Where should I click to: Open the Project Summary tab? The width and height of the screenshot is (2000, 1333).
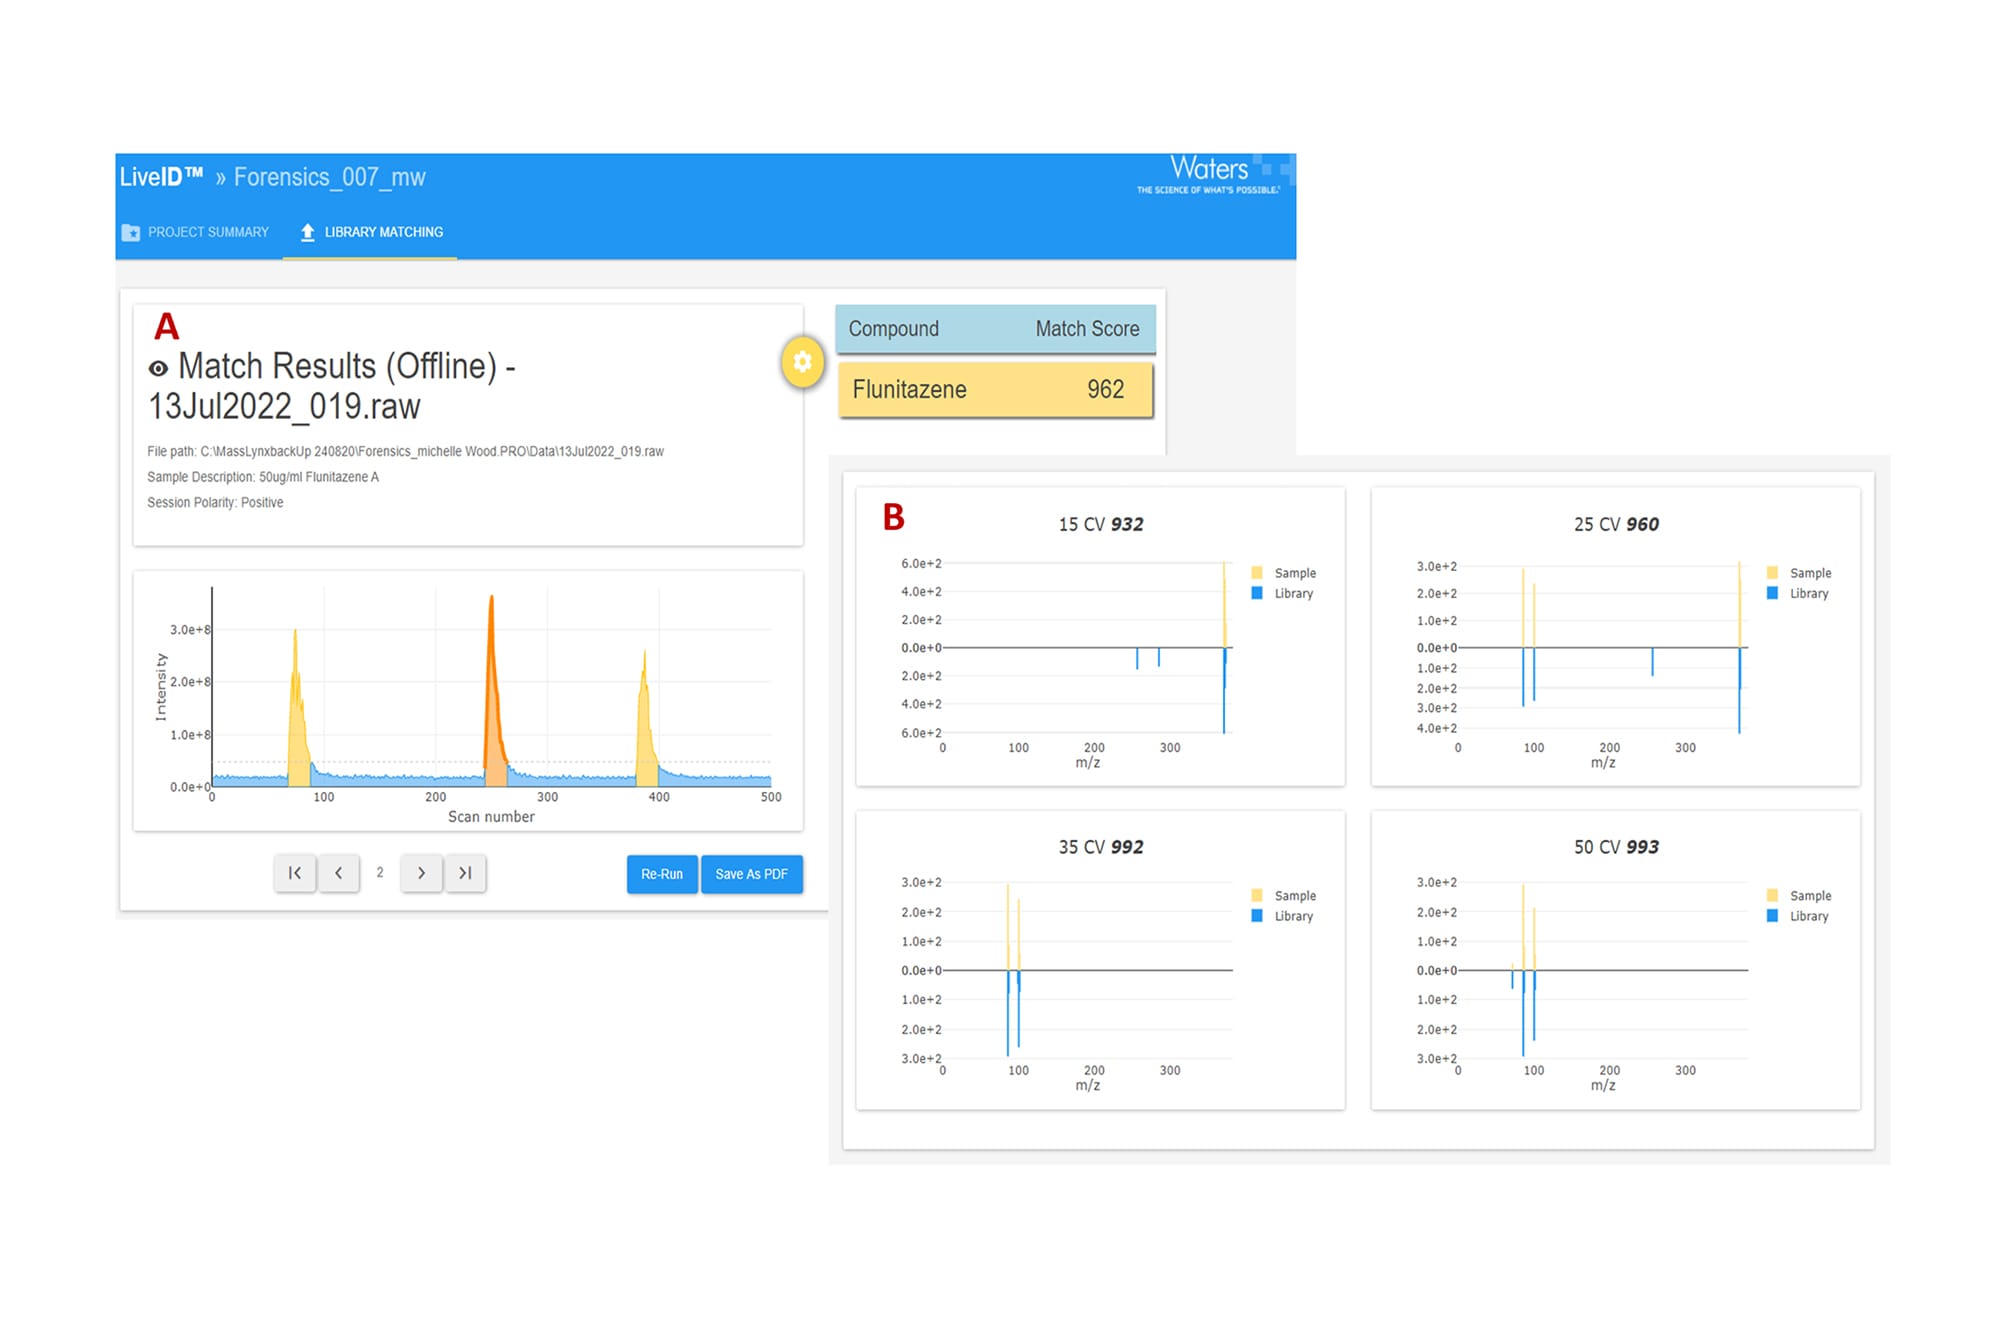[196, 232]
